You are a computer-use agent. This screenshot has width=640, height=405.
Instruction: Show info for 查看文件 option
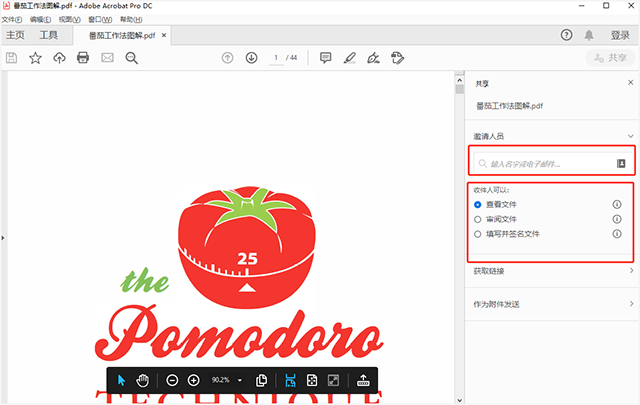click(x=617, y=204)
